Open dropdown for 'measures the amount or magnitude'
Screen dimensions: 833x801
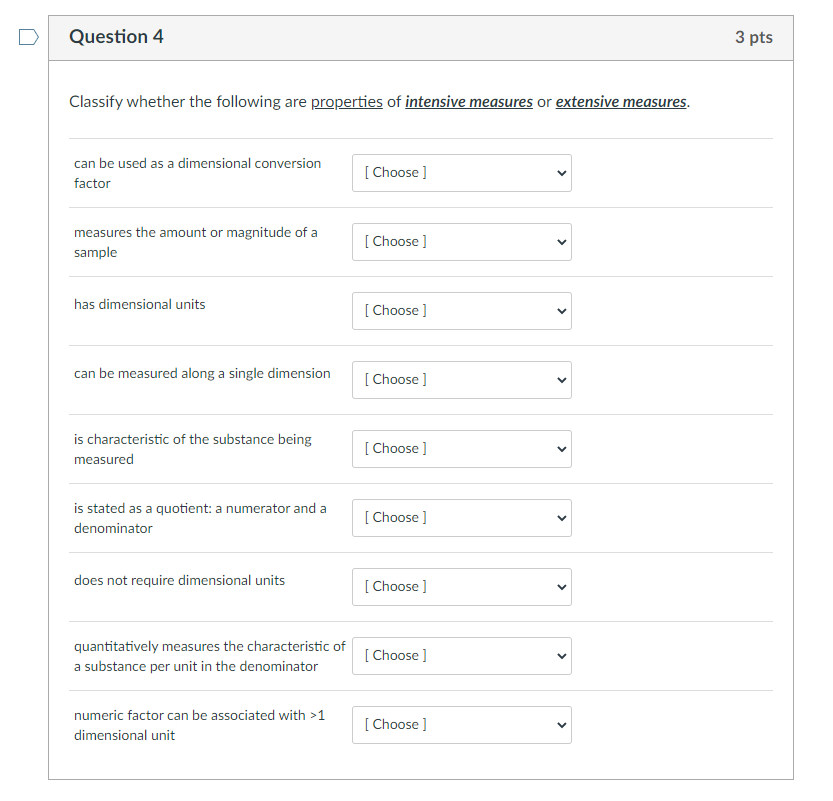(x=461, y=241)
